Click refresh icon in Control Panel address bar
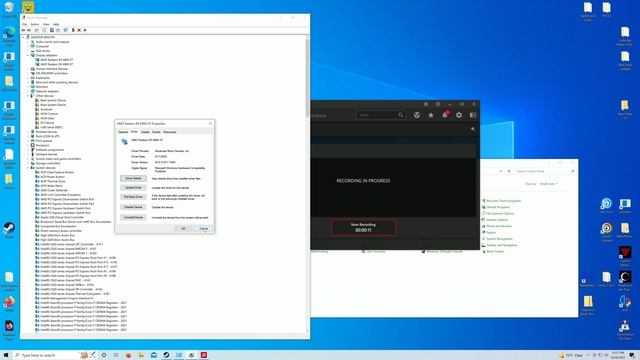640x360 pixels. tap(509, 171)
